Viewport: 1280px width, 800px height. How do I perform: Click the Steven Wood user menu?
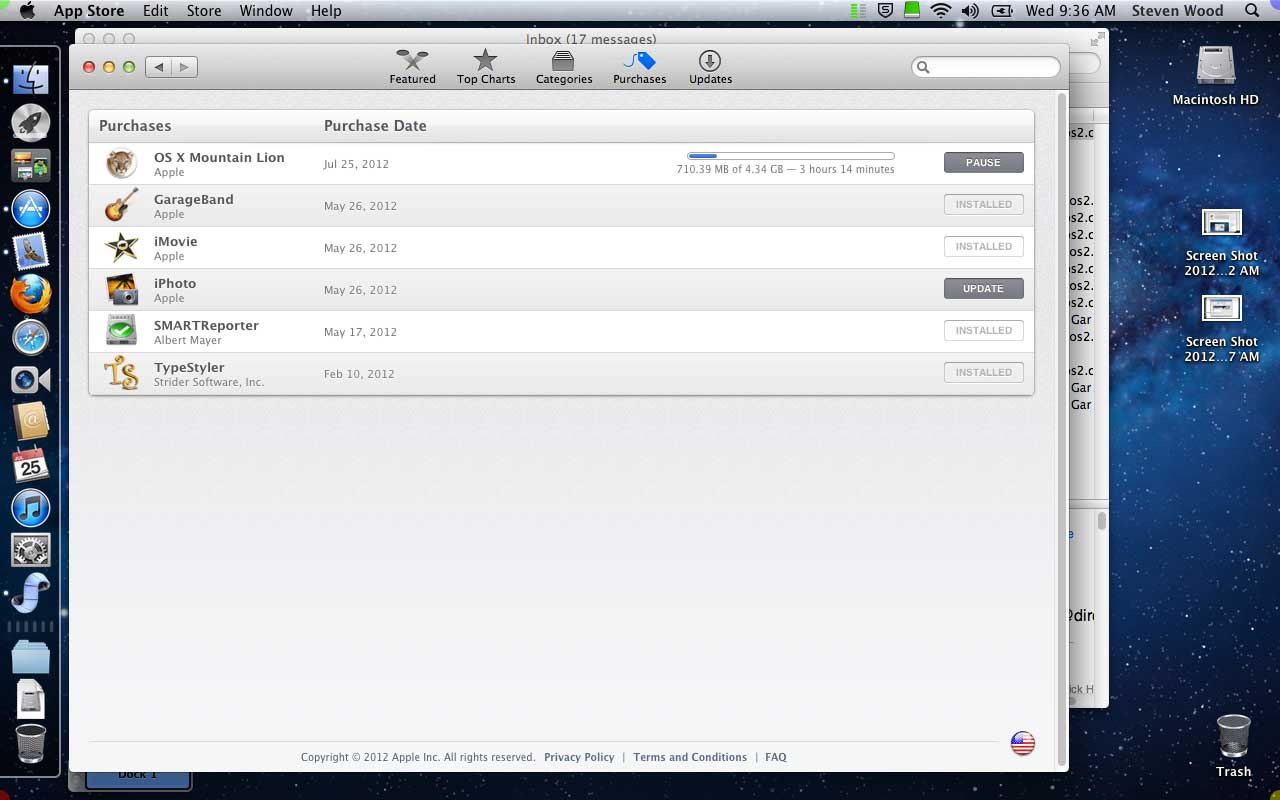[1177, 11]
